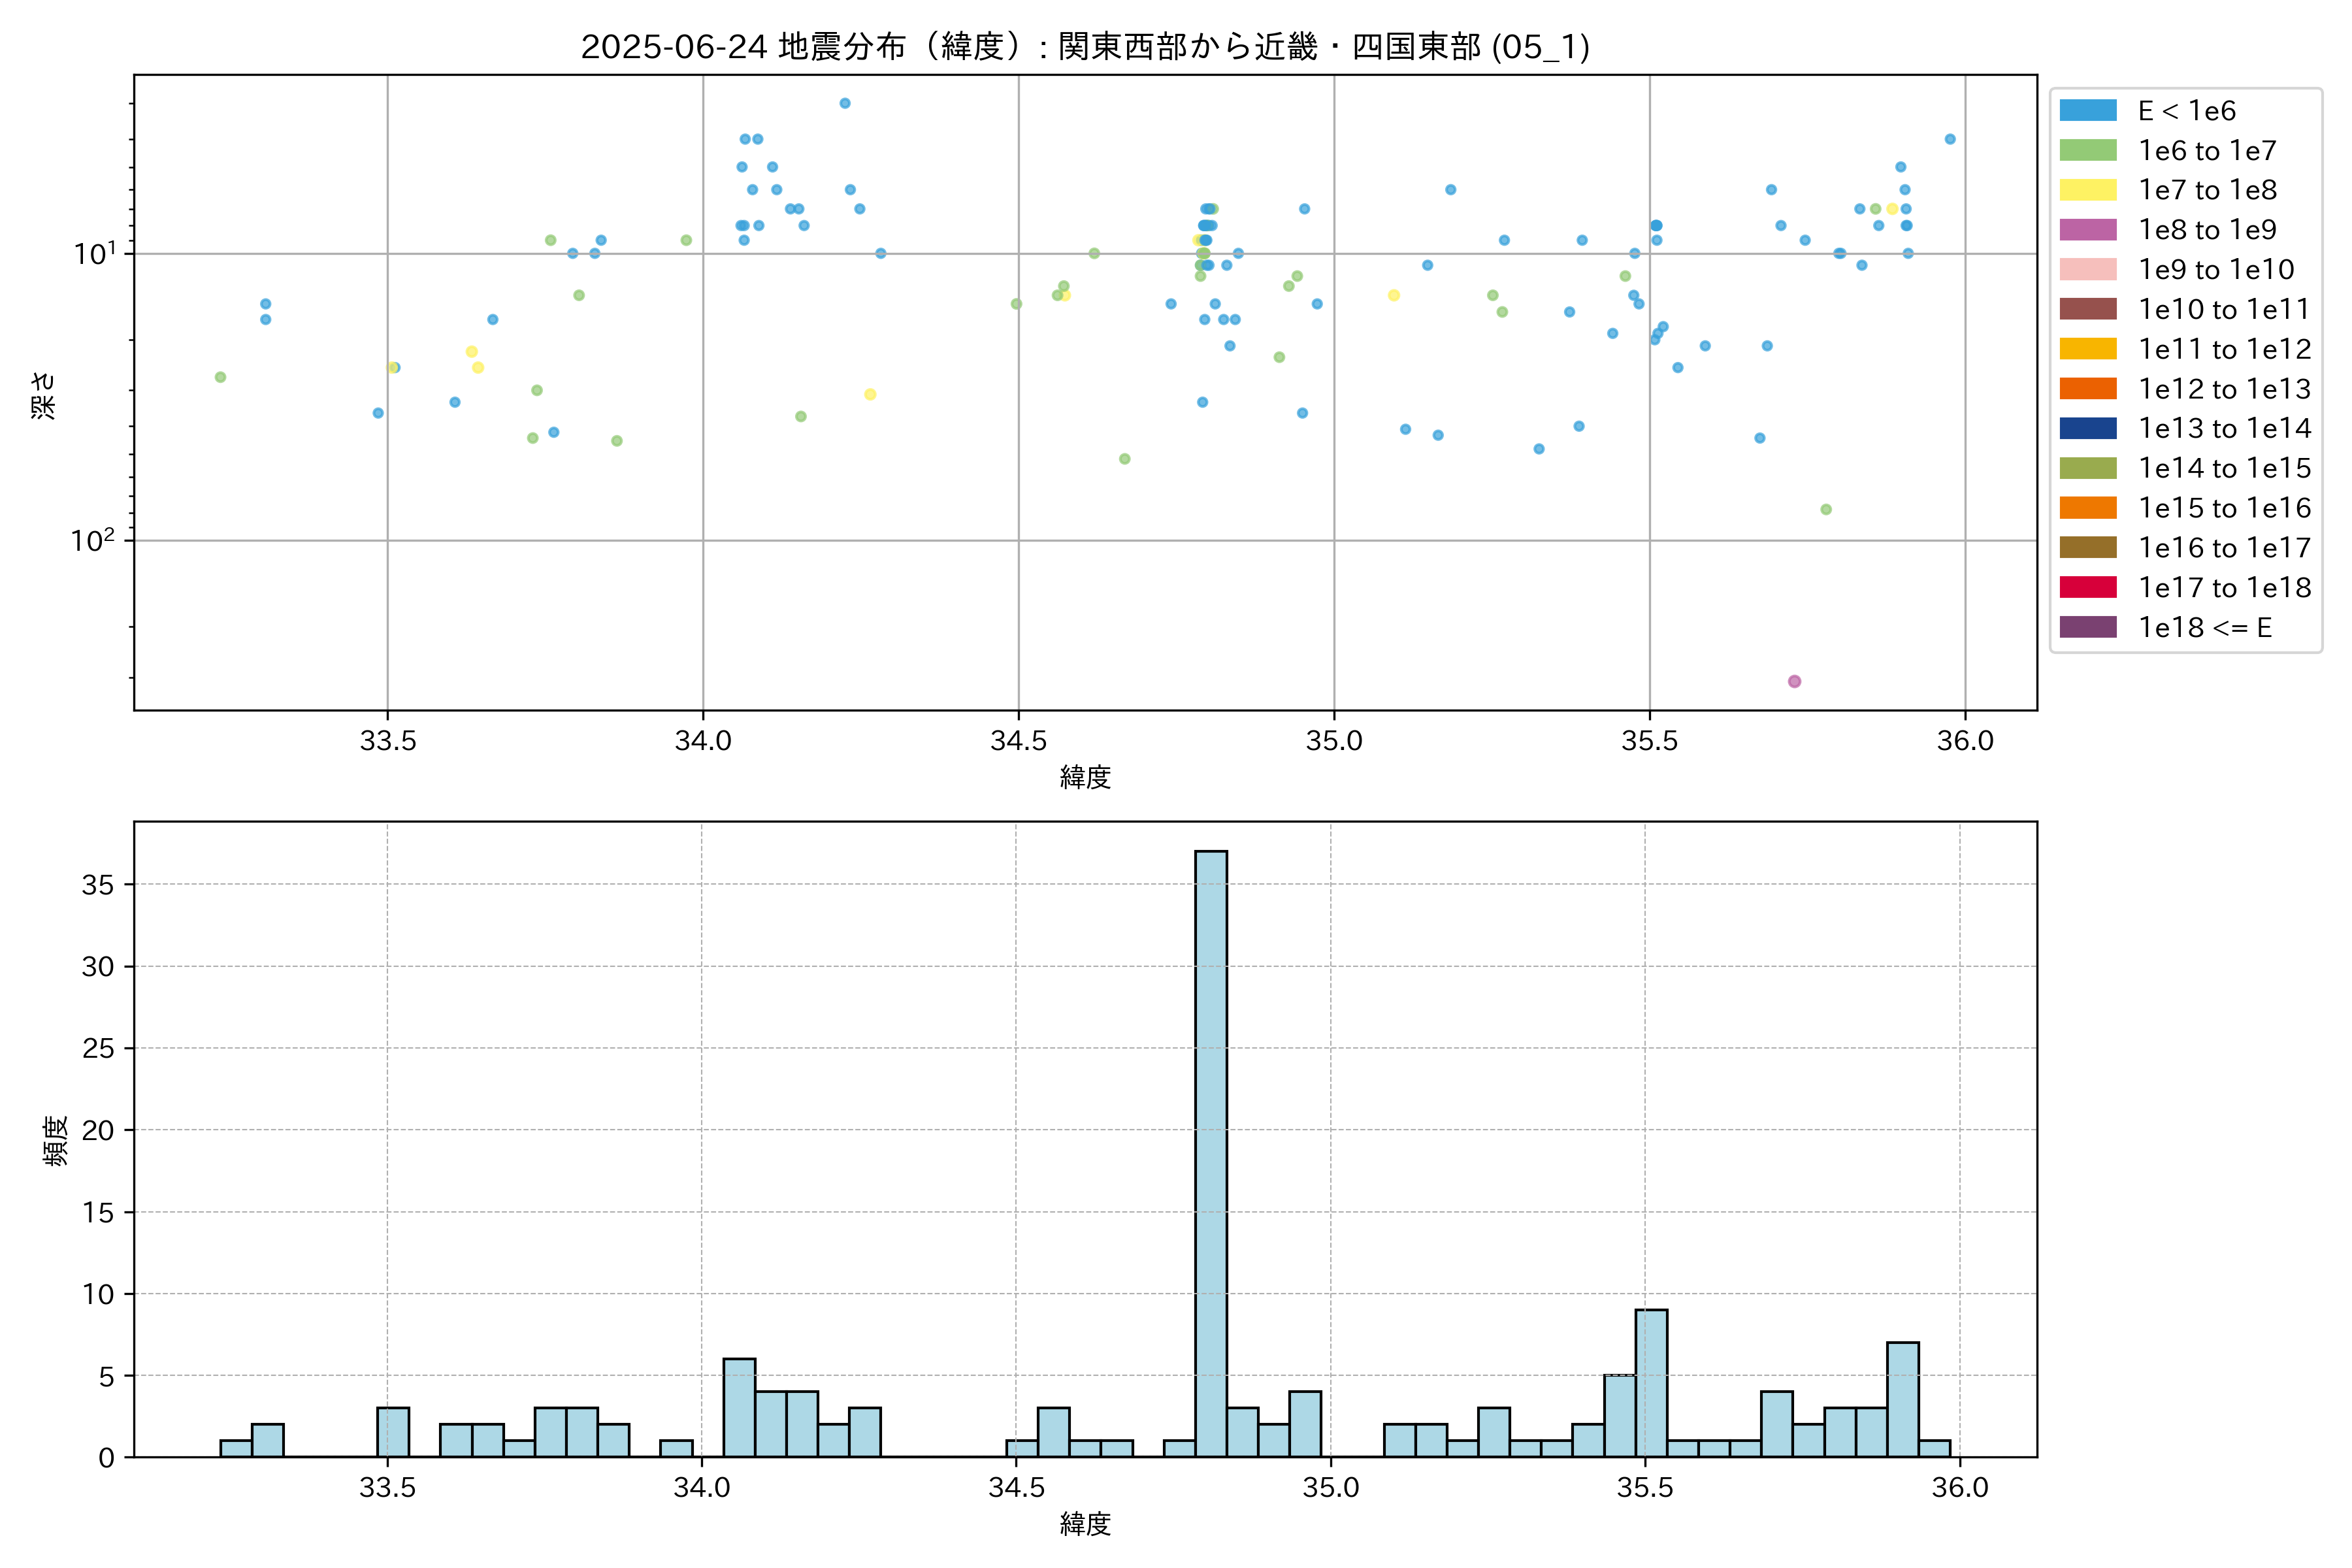
Task: Click the 頻度 y-axis label on the histogram
Action: tap(56, 1141)
